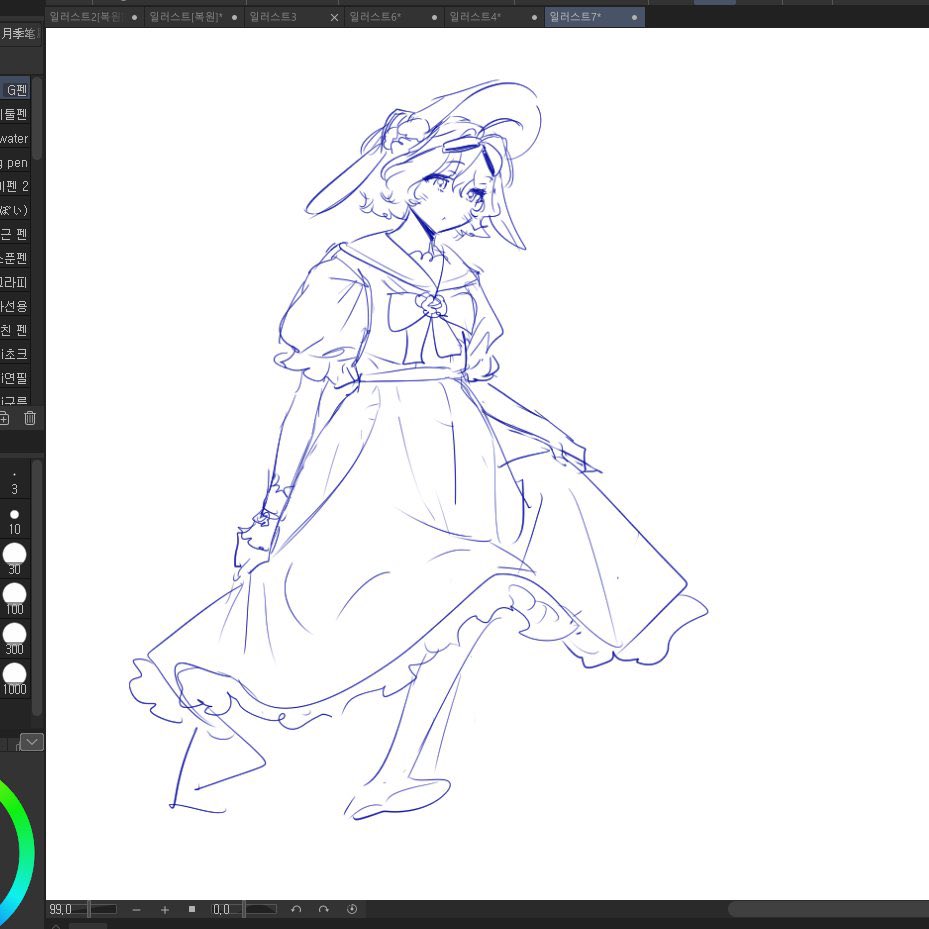Screen dimensions: 929x929
Task: Set brush size preset 300
Action: (14, 639)
